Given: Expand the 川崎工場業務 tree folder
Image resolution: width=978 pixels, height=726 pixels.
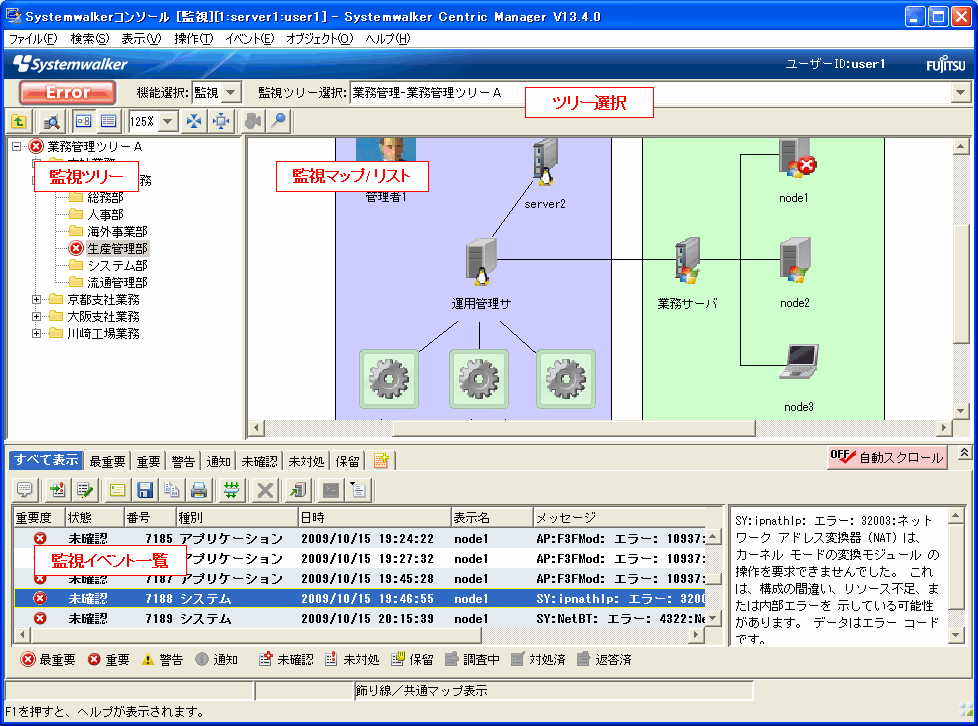Looking at the screenshot, I should [36, 333].
